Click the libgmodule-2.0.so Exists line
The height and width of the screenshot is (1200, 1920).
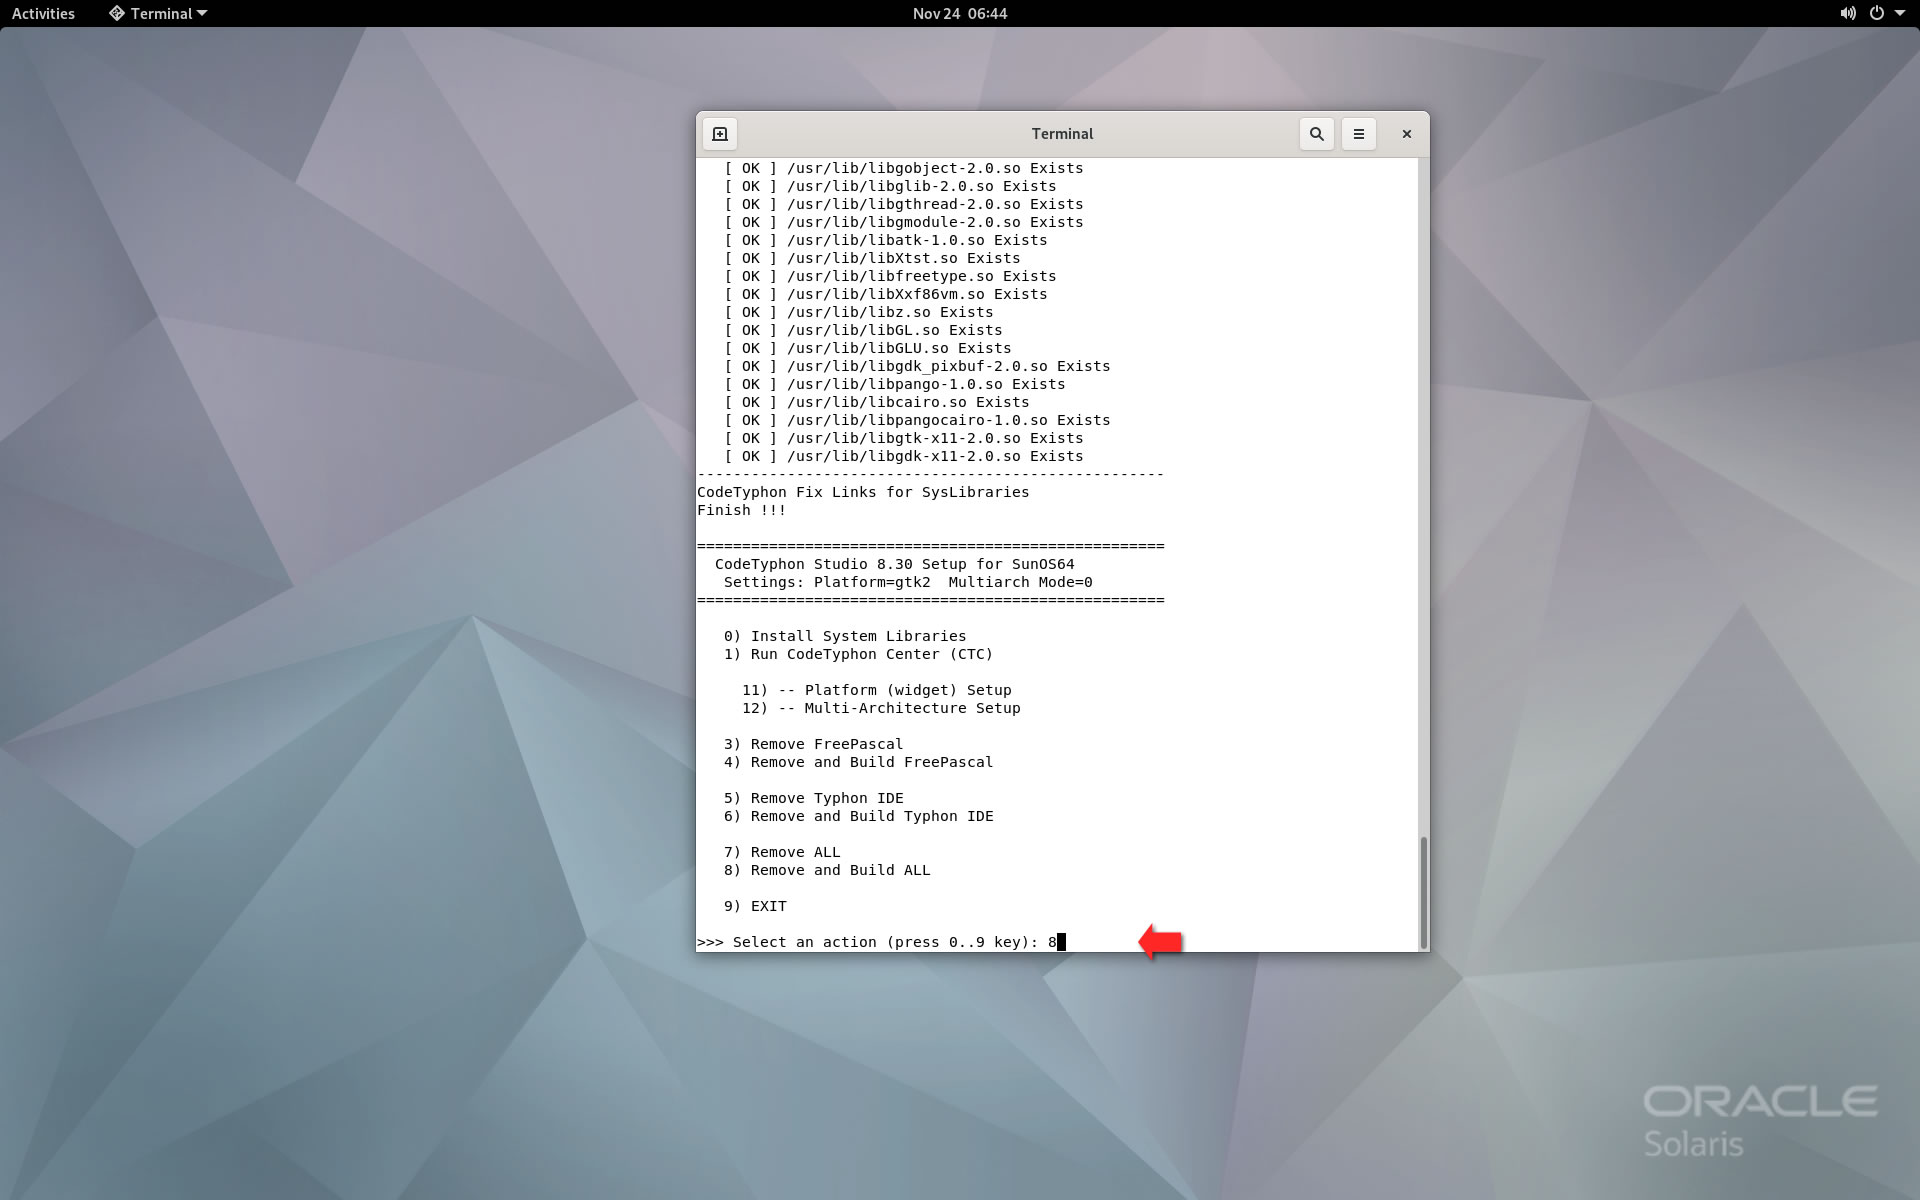click(904, 222)
